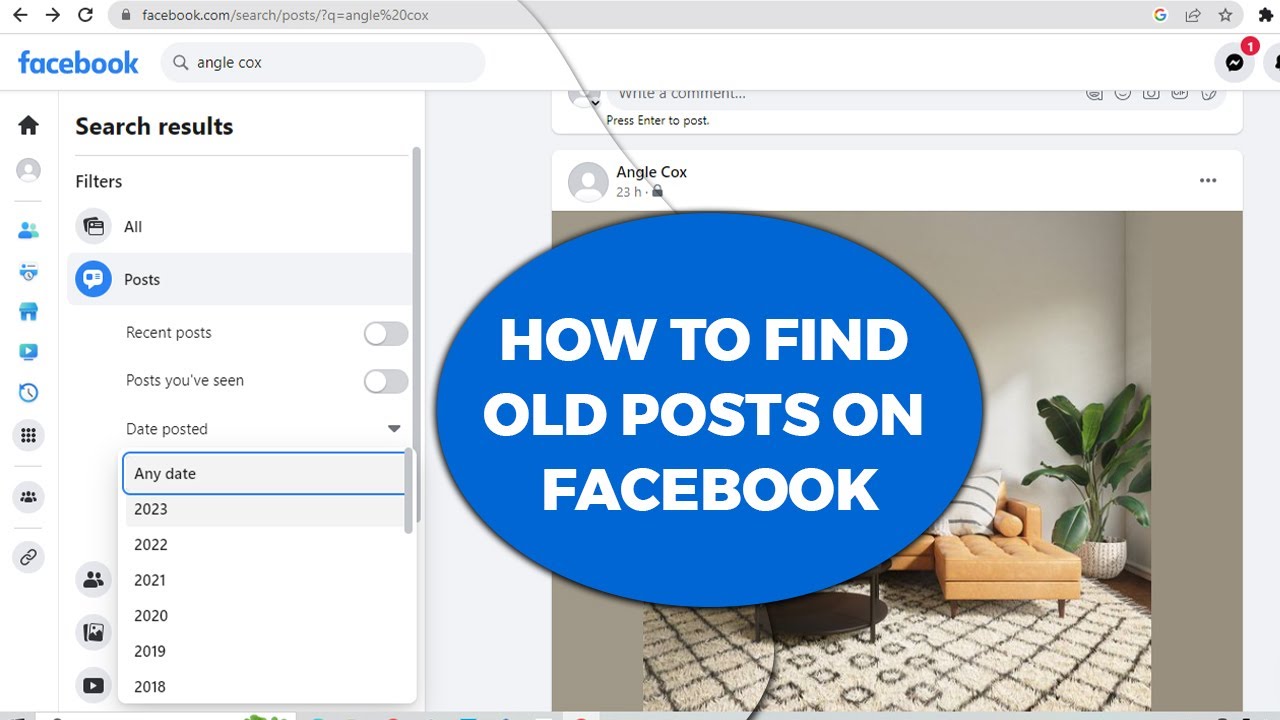This screenshot has height=720, width=1280.
Task: Choose Any date in date list
Action: 264,474
